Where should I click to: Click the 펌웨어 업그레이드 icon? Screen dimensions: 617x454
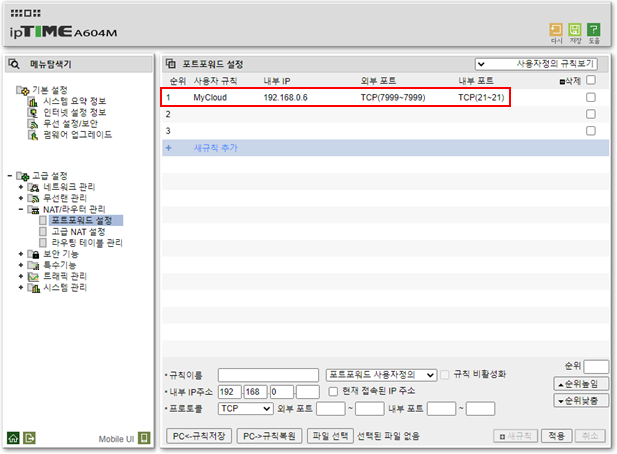click(33, 135)
